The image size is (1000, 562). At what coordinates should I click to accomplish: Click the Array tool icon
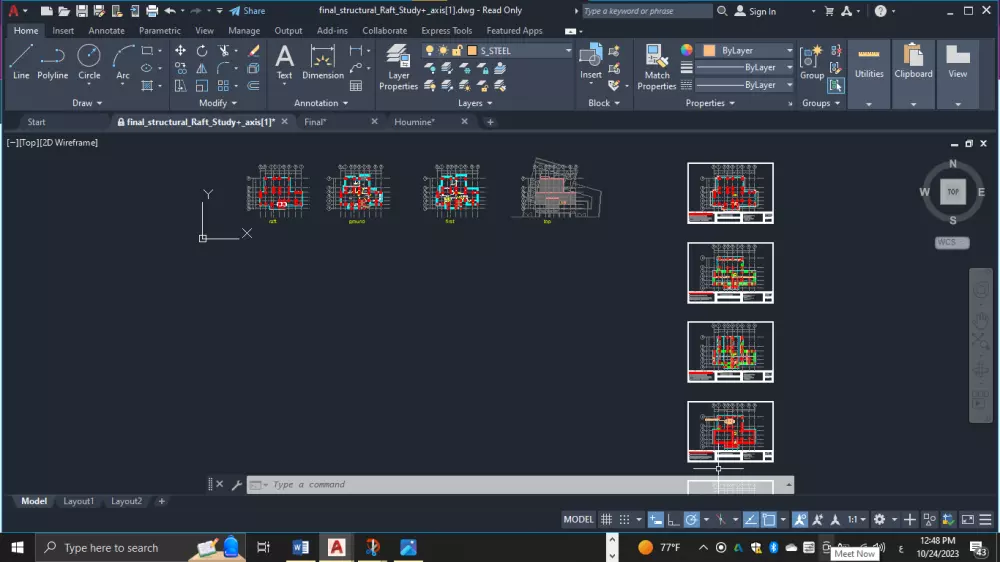[223, 85]
